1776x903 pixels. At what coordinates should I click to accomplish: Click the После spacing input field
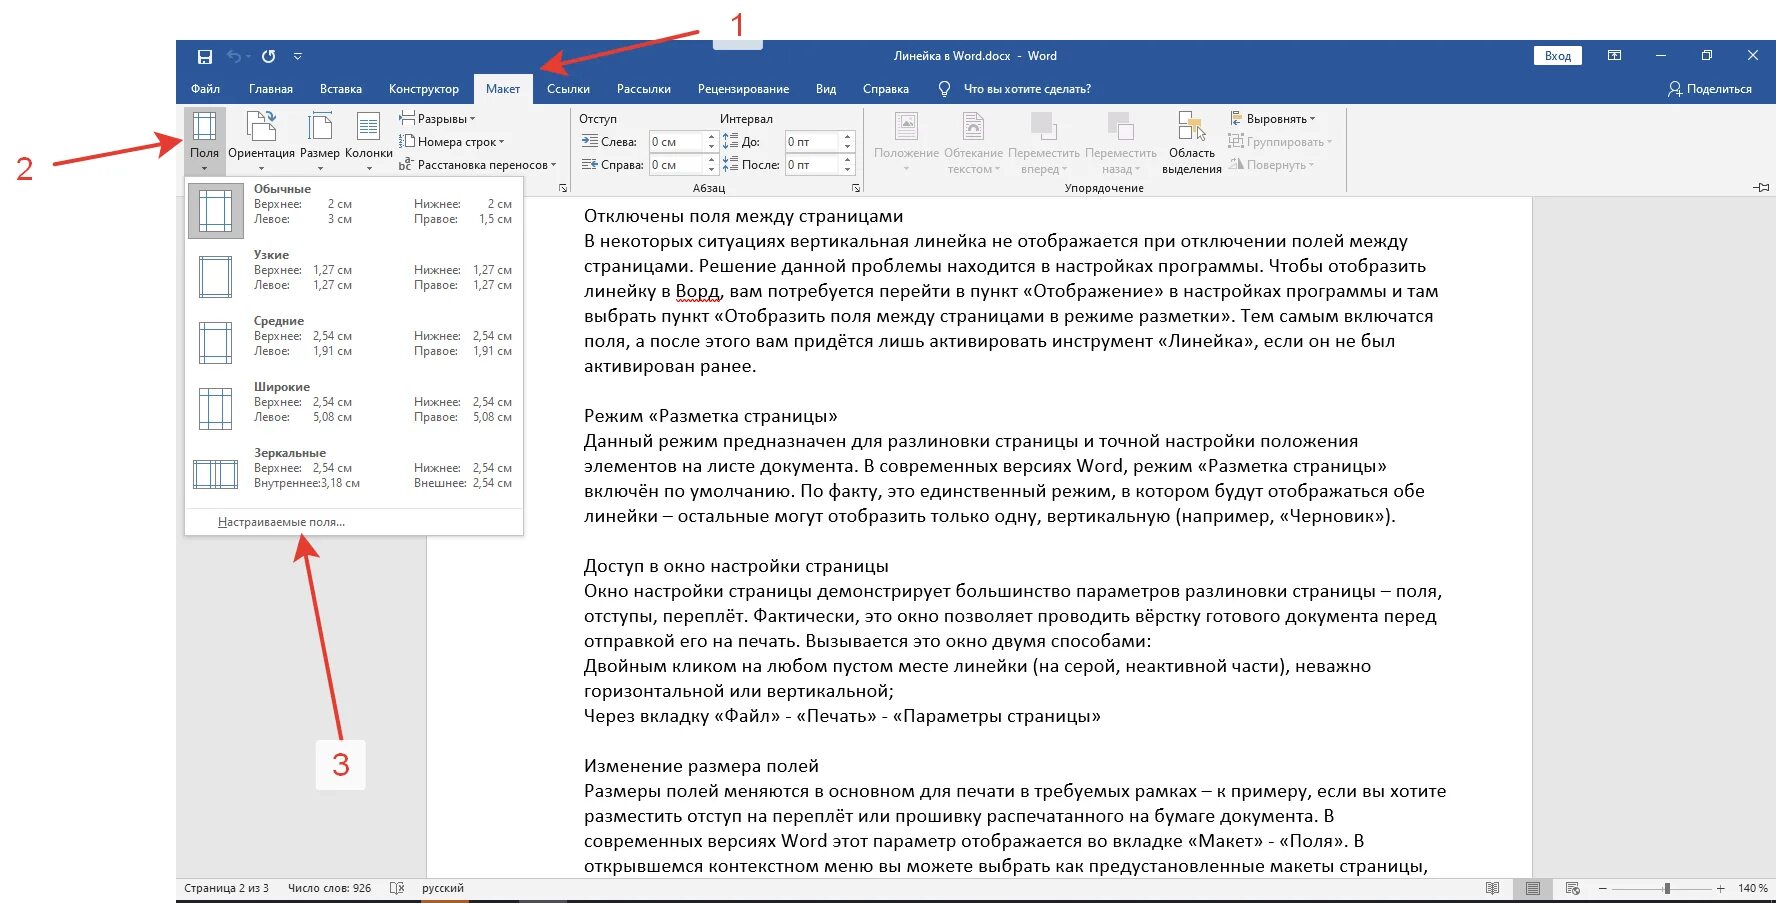(812, 165)
